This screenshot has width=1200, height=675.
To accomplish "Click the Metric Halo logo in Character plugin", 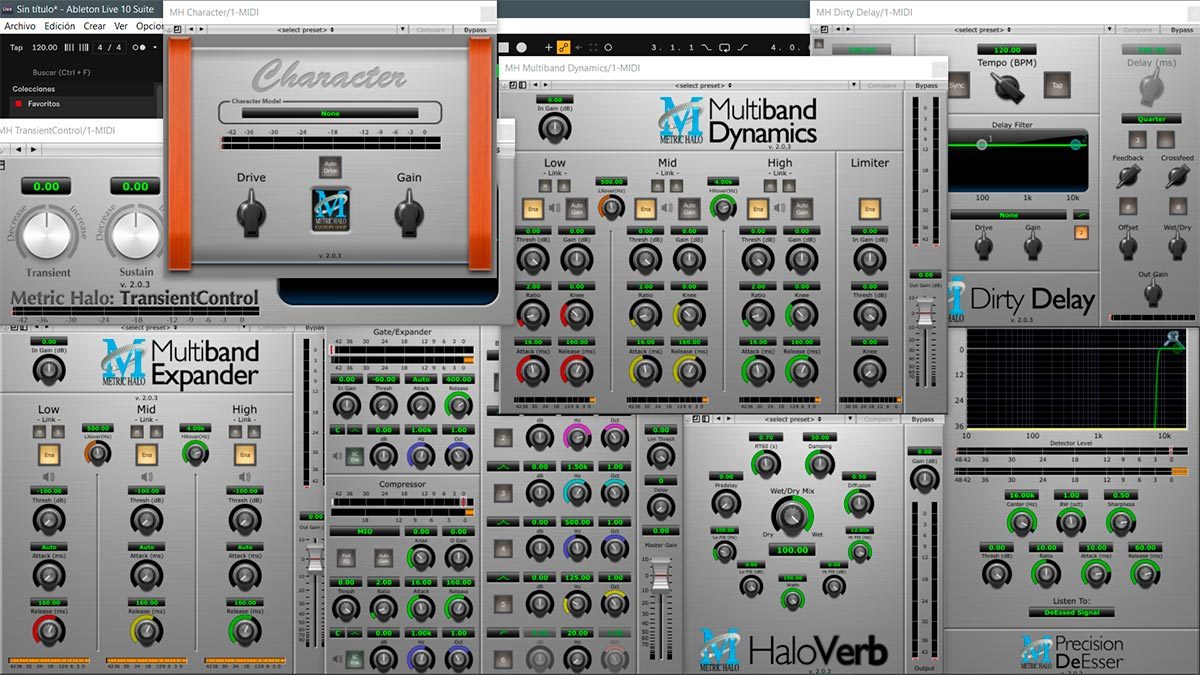I will coord(330,209).
